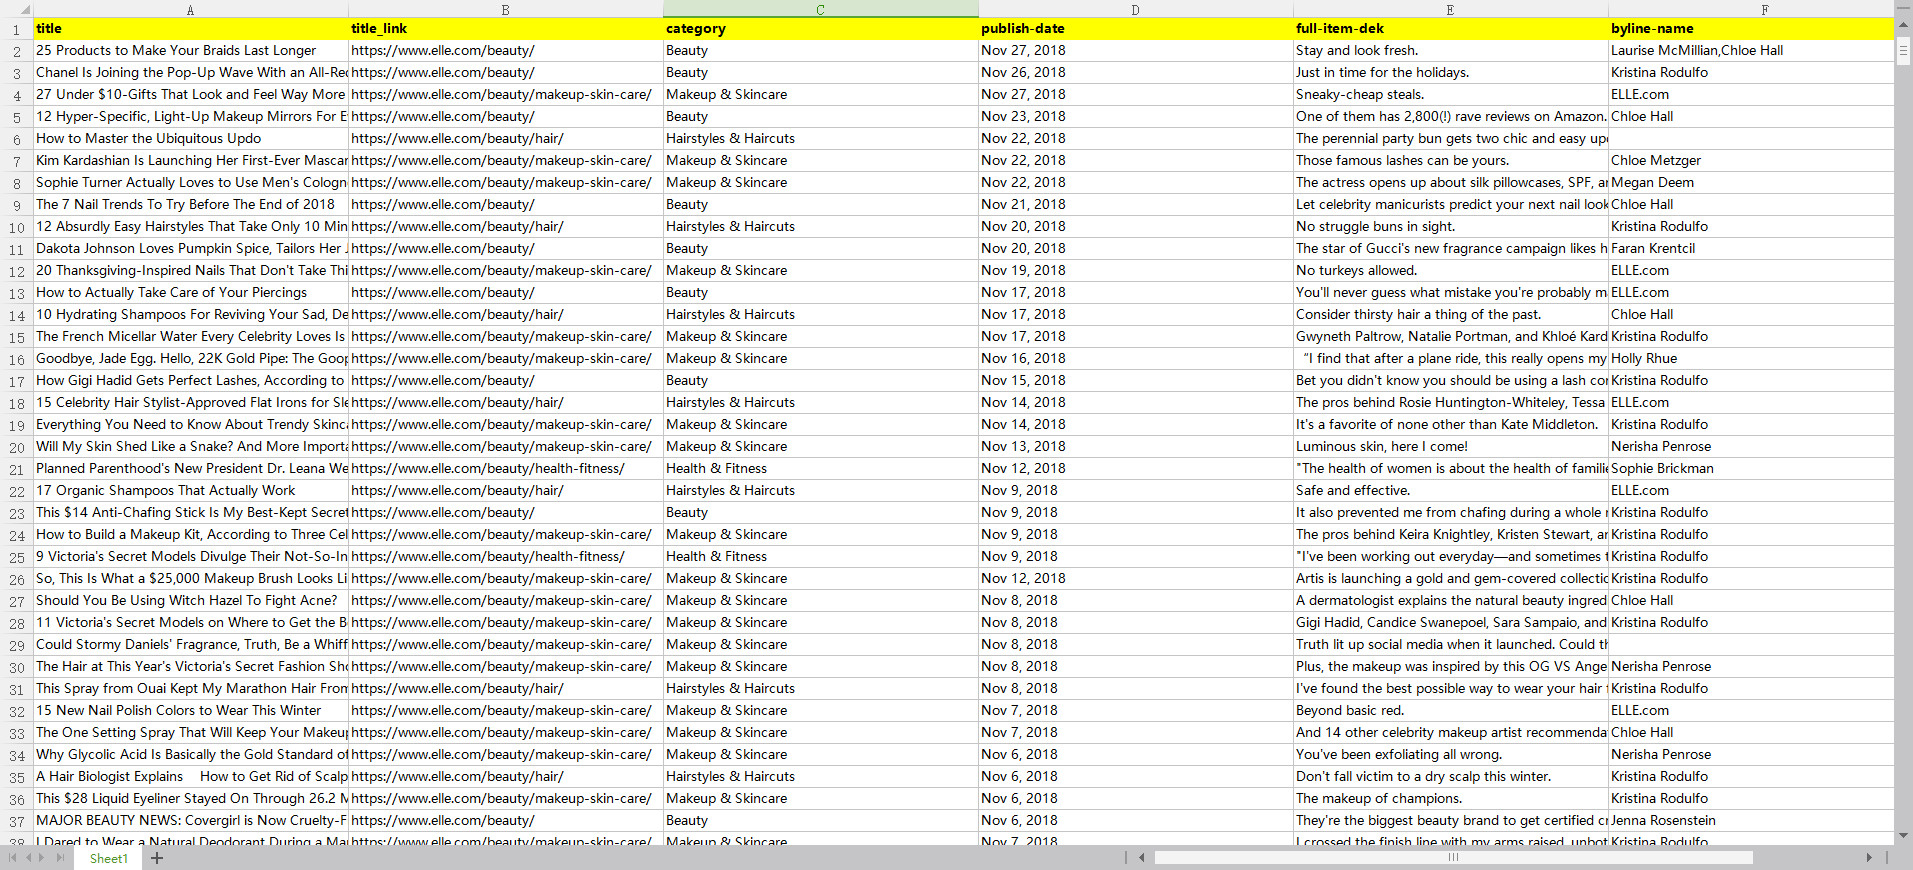
Task: Select the 'title' header cell
Action: click(x=191, y=29)
